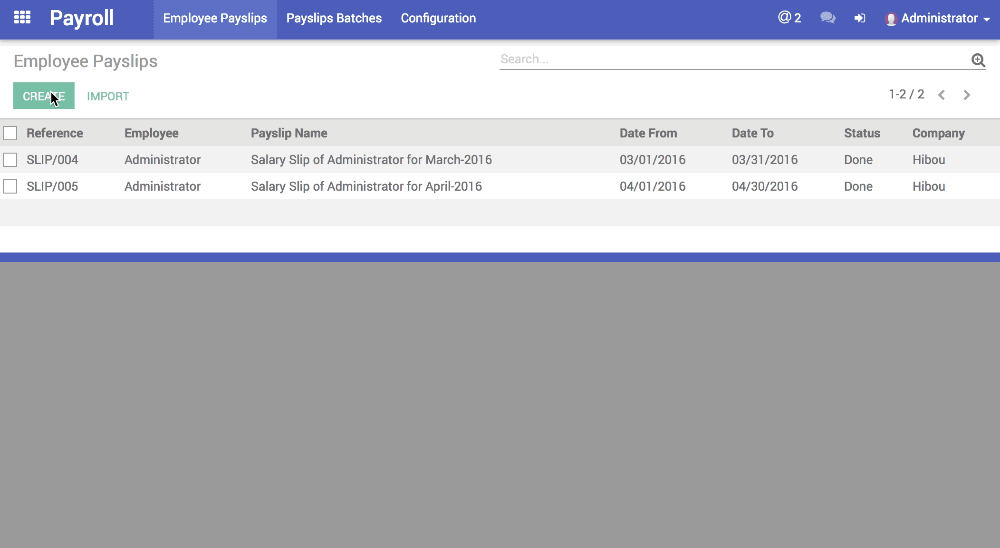Focus the Search input field

click(733, 59)
